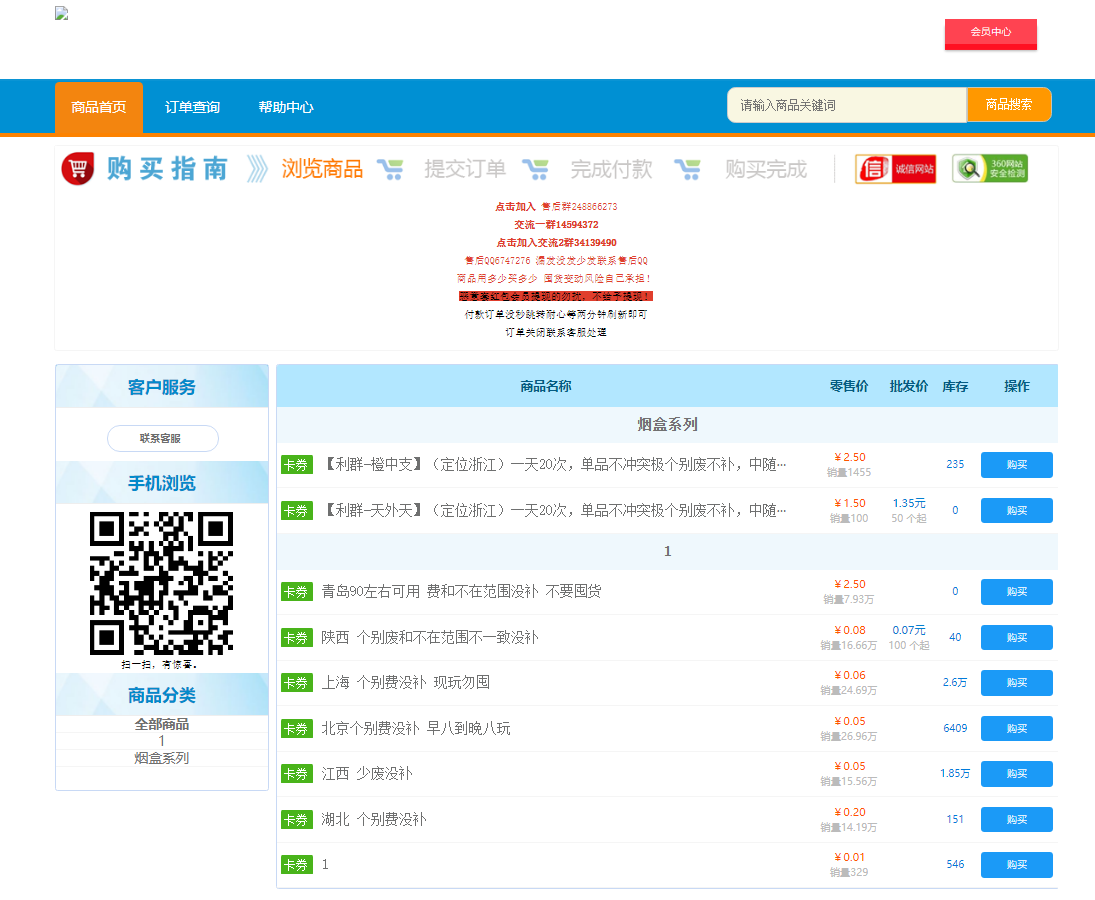1095x900 pixels.
Task: Select 烟盒系列 category in sidebar
Action: (161, 758)
